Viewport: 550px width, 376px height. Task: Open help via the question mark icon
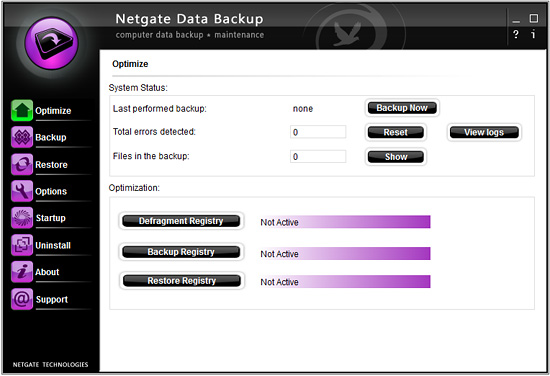point(516,34)
